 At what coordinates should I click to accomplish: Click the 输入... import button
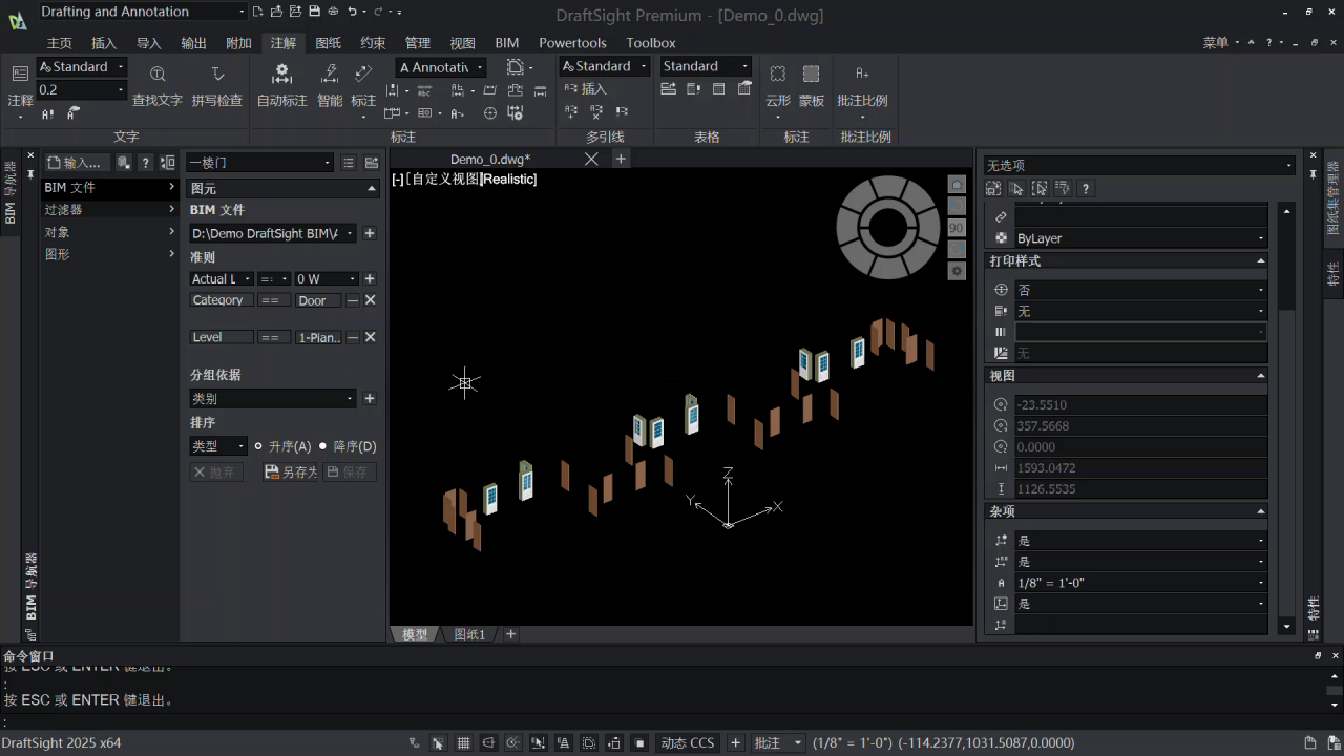pos(77,163)
